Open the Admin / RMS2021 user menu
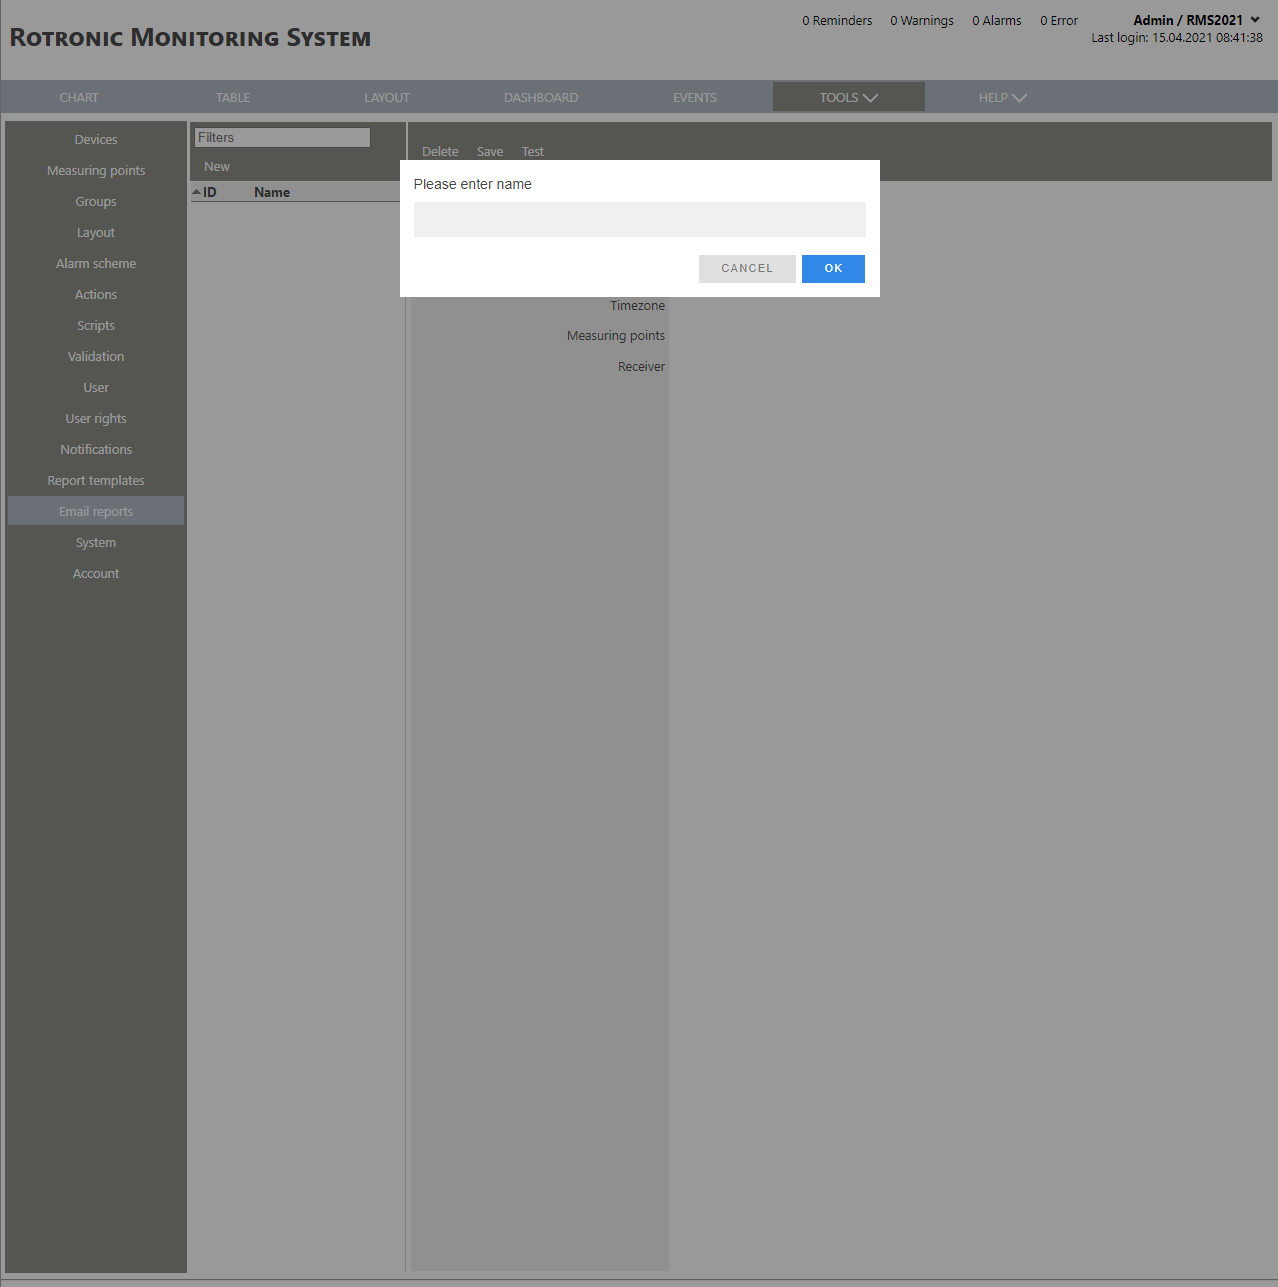 pyautogui.click(x=1196, y=20)
